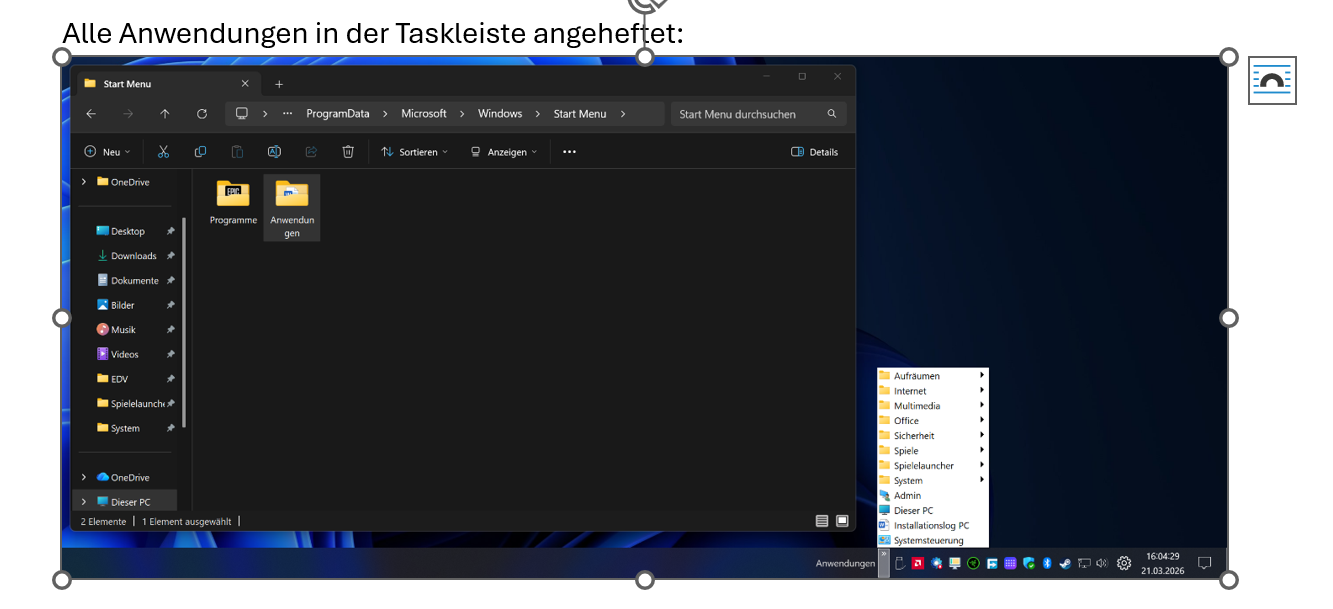Click Microsoft in the address breadcrumb
The width and height of the screenshot is (1333, 609).
click(424, 114)
